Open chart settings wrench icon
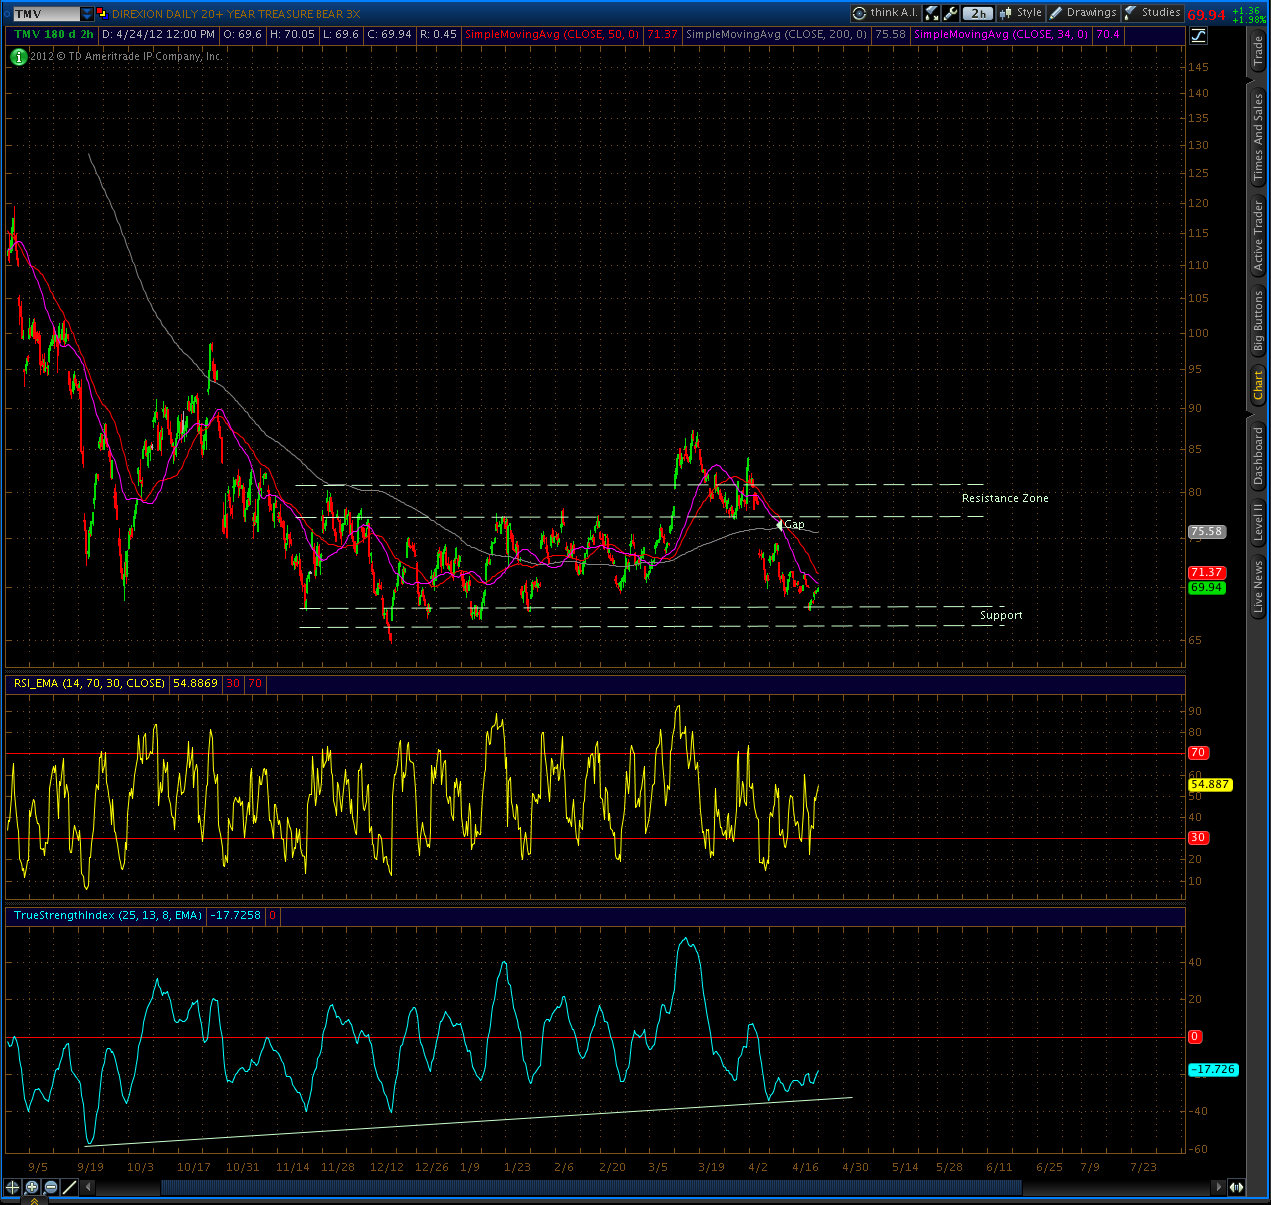This screenshot has width=1271, height=1205. (x=951, y=13)
